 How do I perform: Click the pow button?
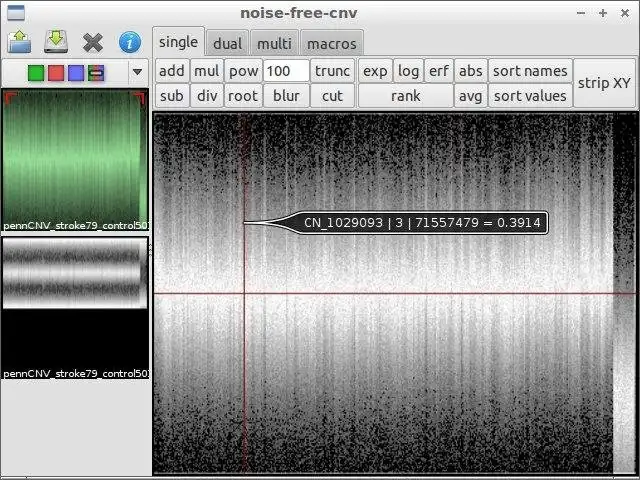pos(243,71)
